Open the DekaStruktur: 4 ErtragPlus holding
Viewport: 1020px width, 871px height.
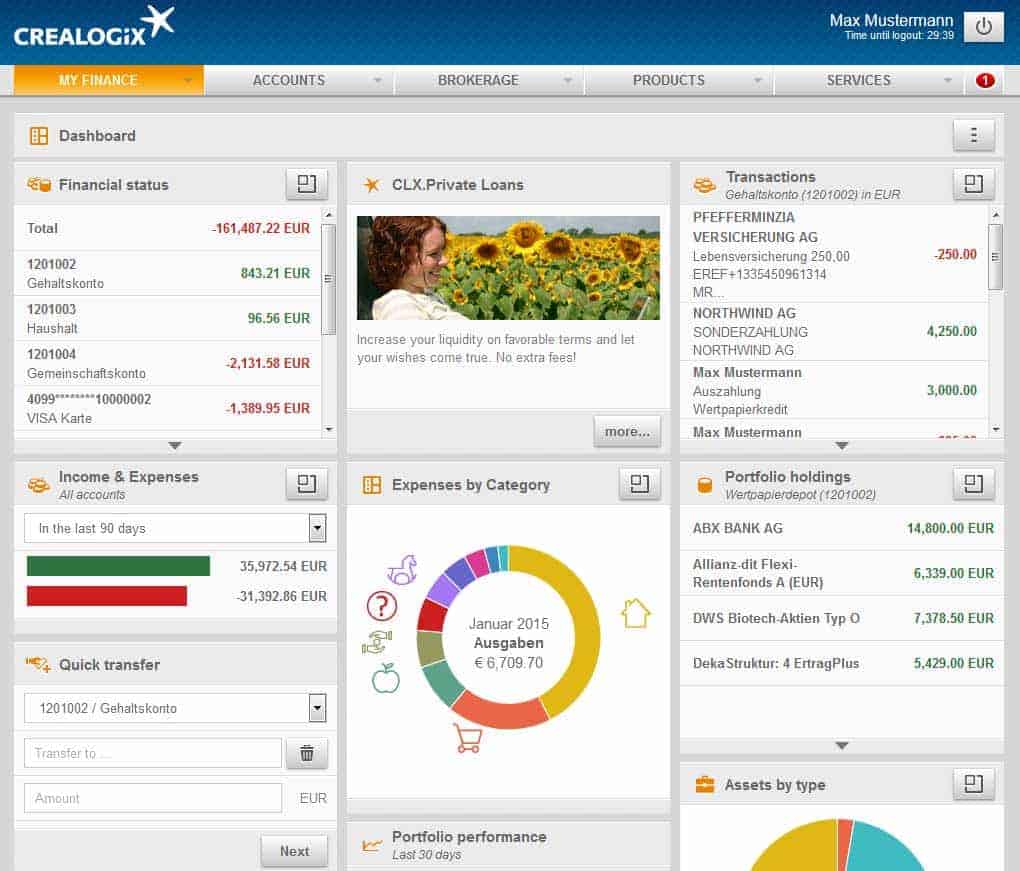[x=842, y=663]
